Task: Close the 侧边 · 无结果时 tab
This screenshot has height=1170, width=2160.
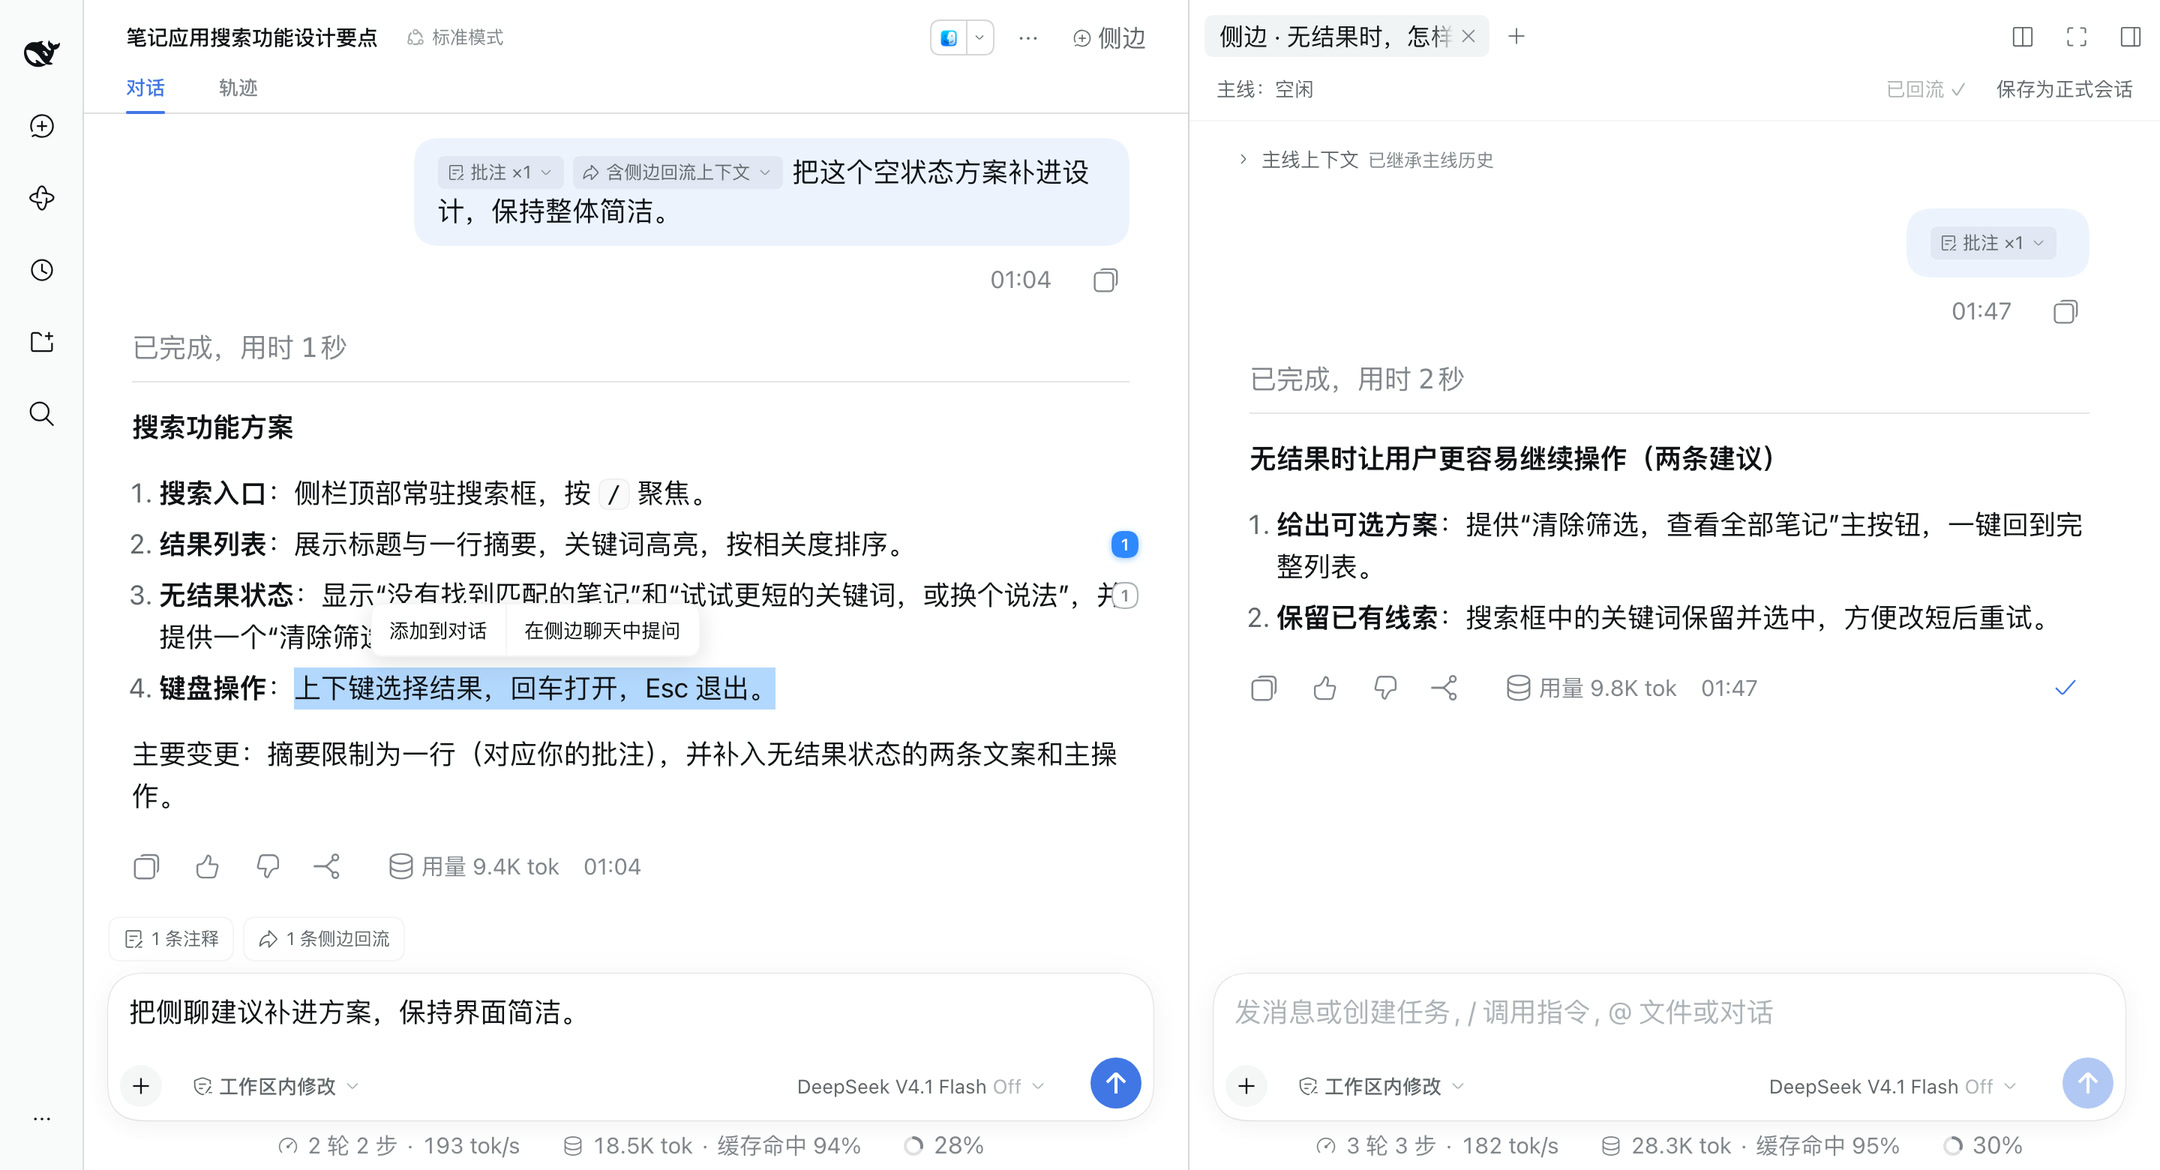Action: 1468,37
